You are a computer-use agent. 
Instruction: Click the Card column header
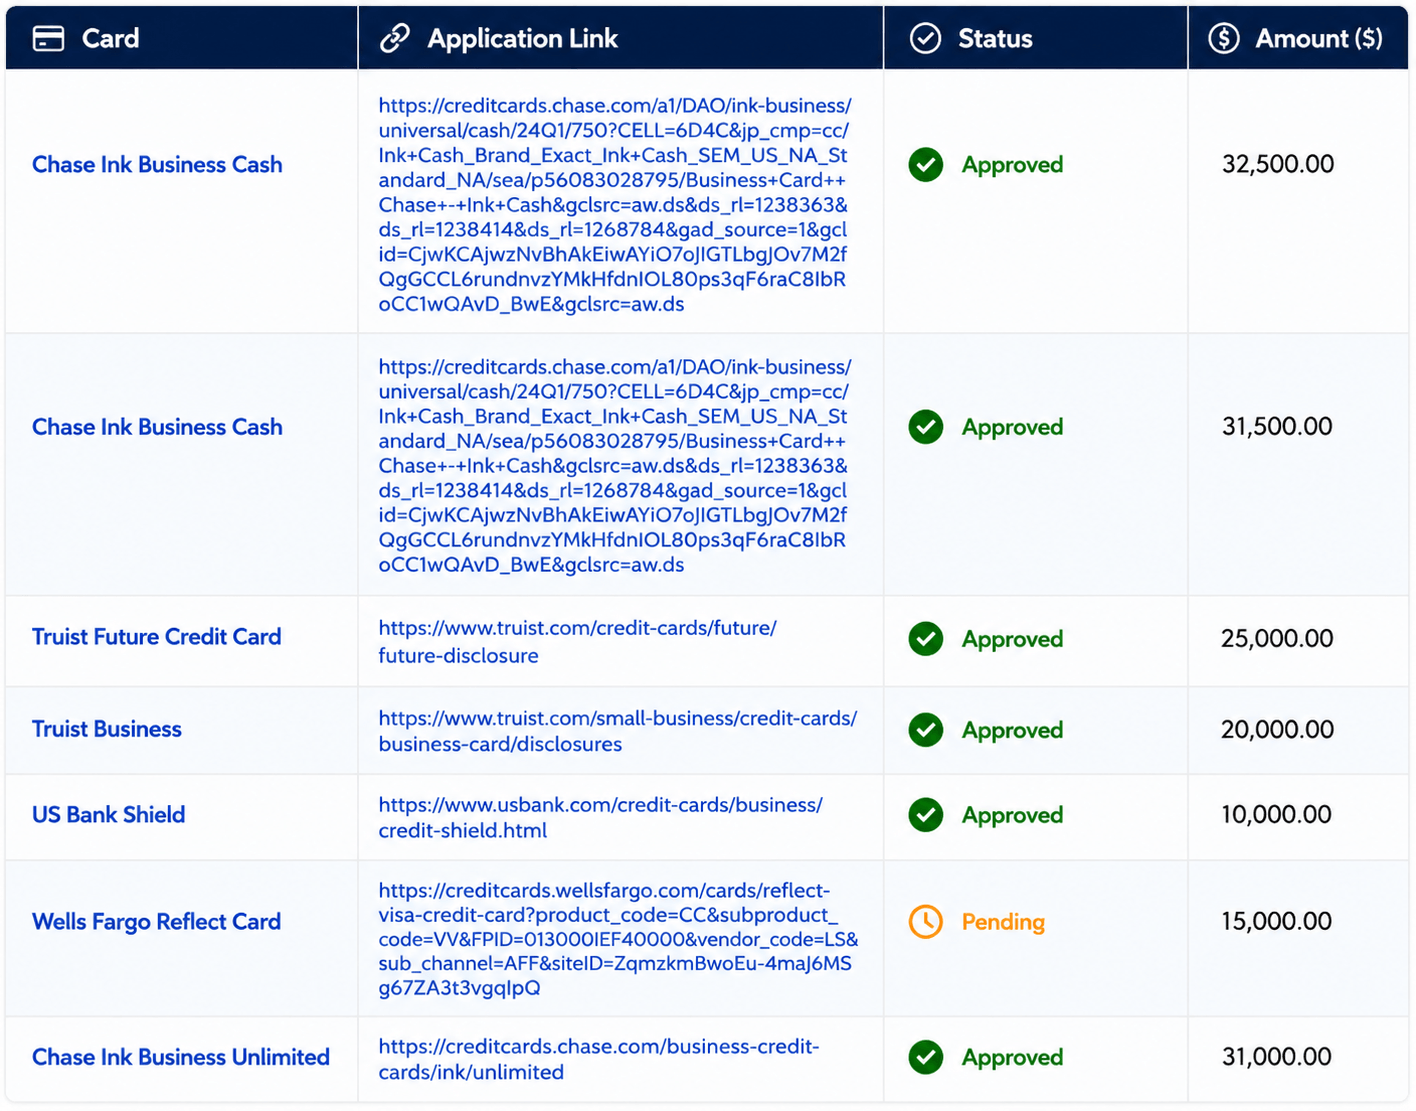181,38
